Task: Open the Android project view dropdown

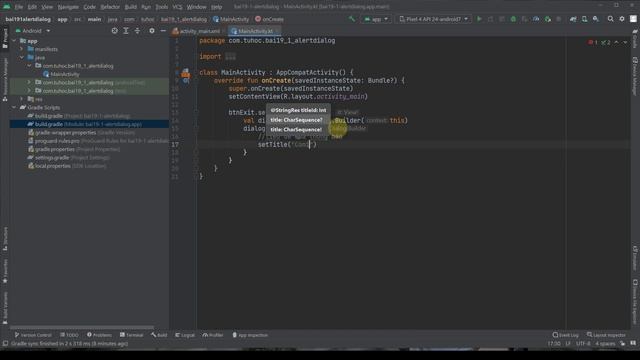Action: tap(33, 31)
